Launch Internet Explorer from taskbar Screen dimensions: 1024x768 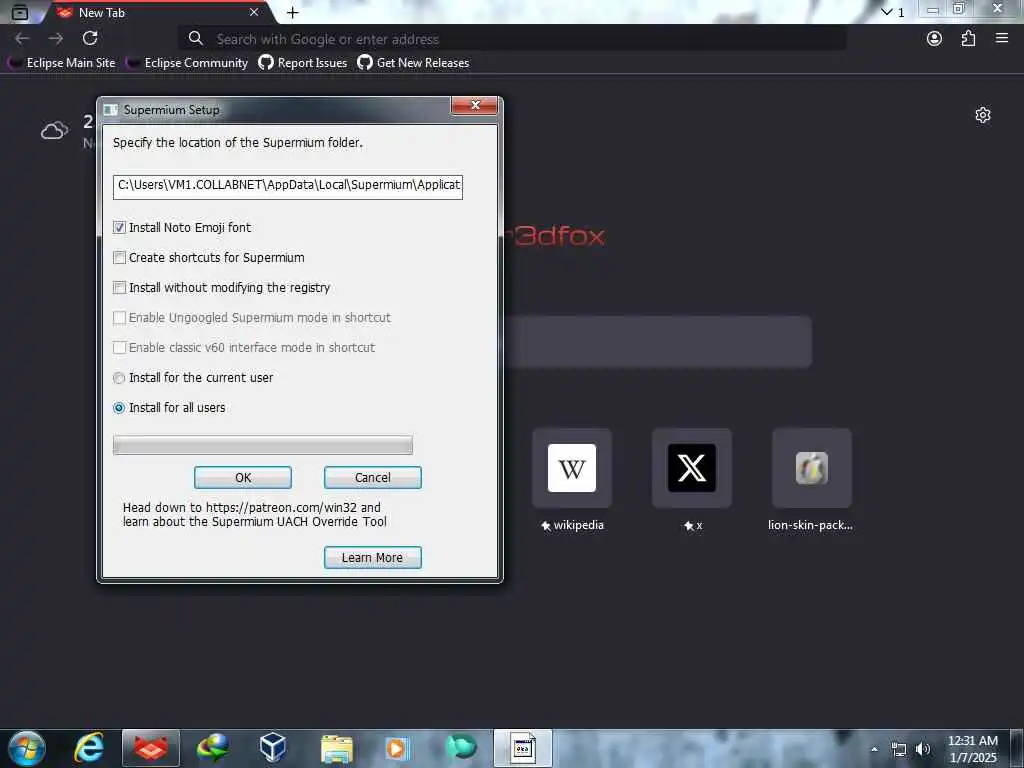click(89, 748)
